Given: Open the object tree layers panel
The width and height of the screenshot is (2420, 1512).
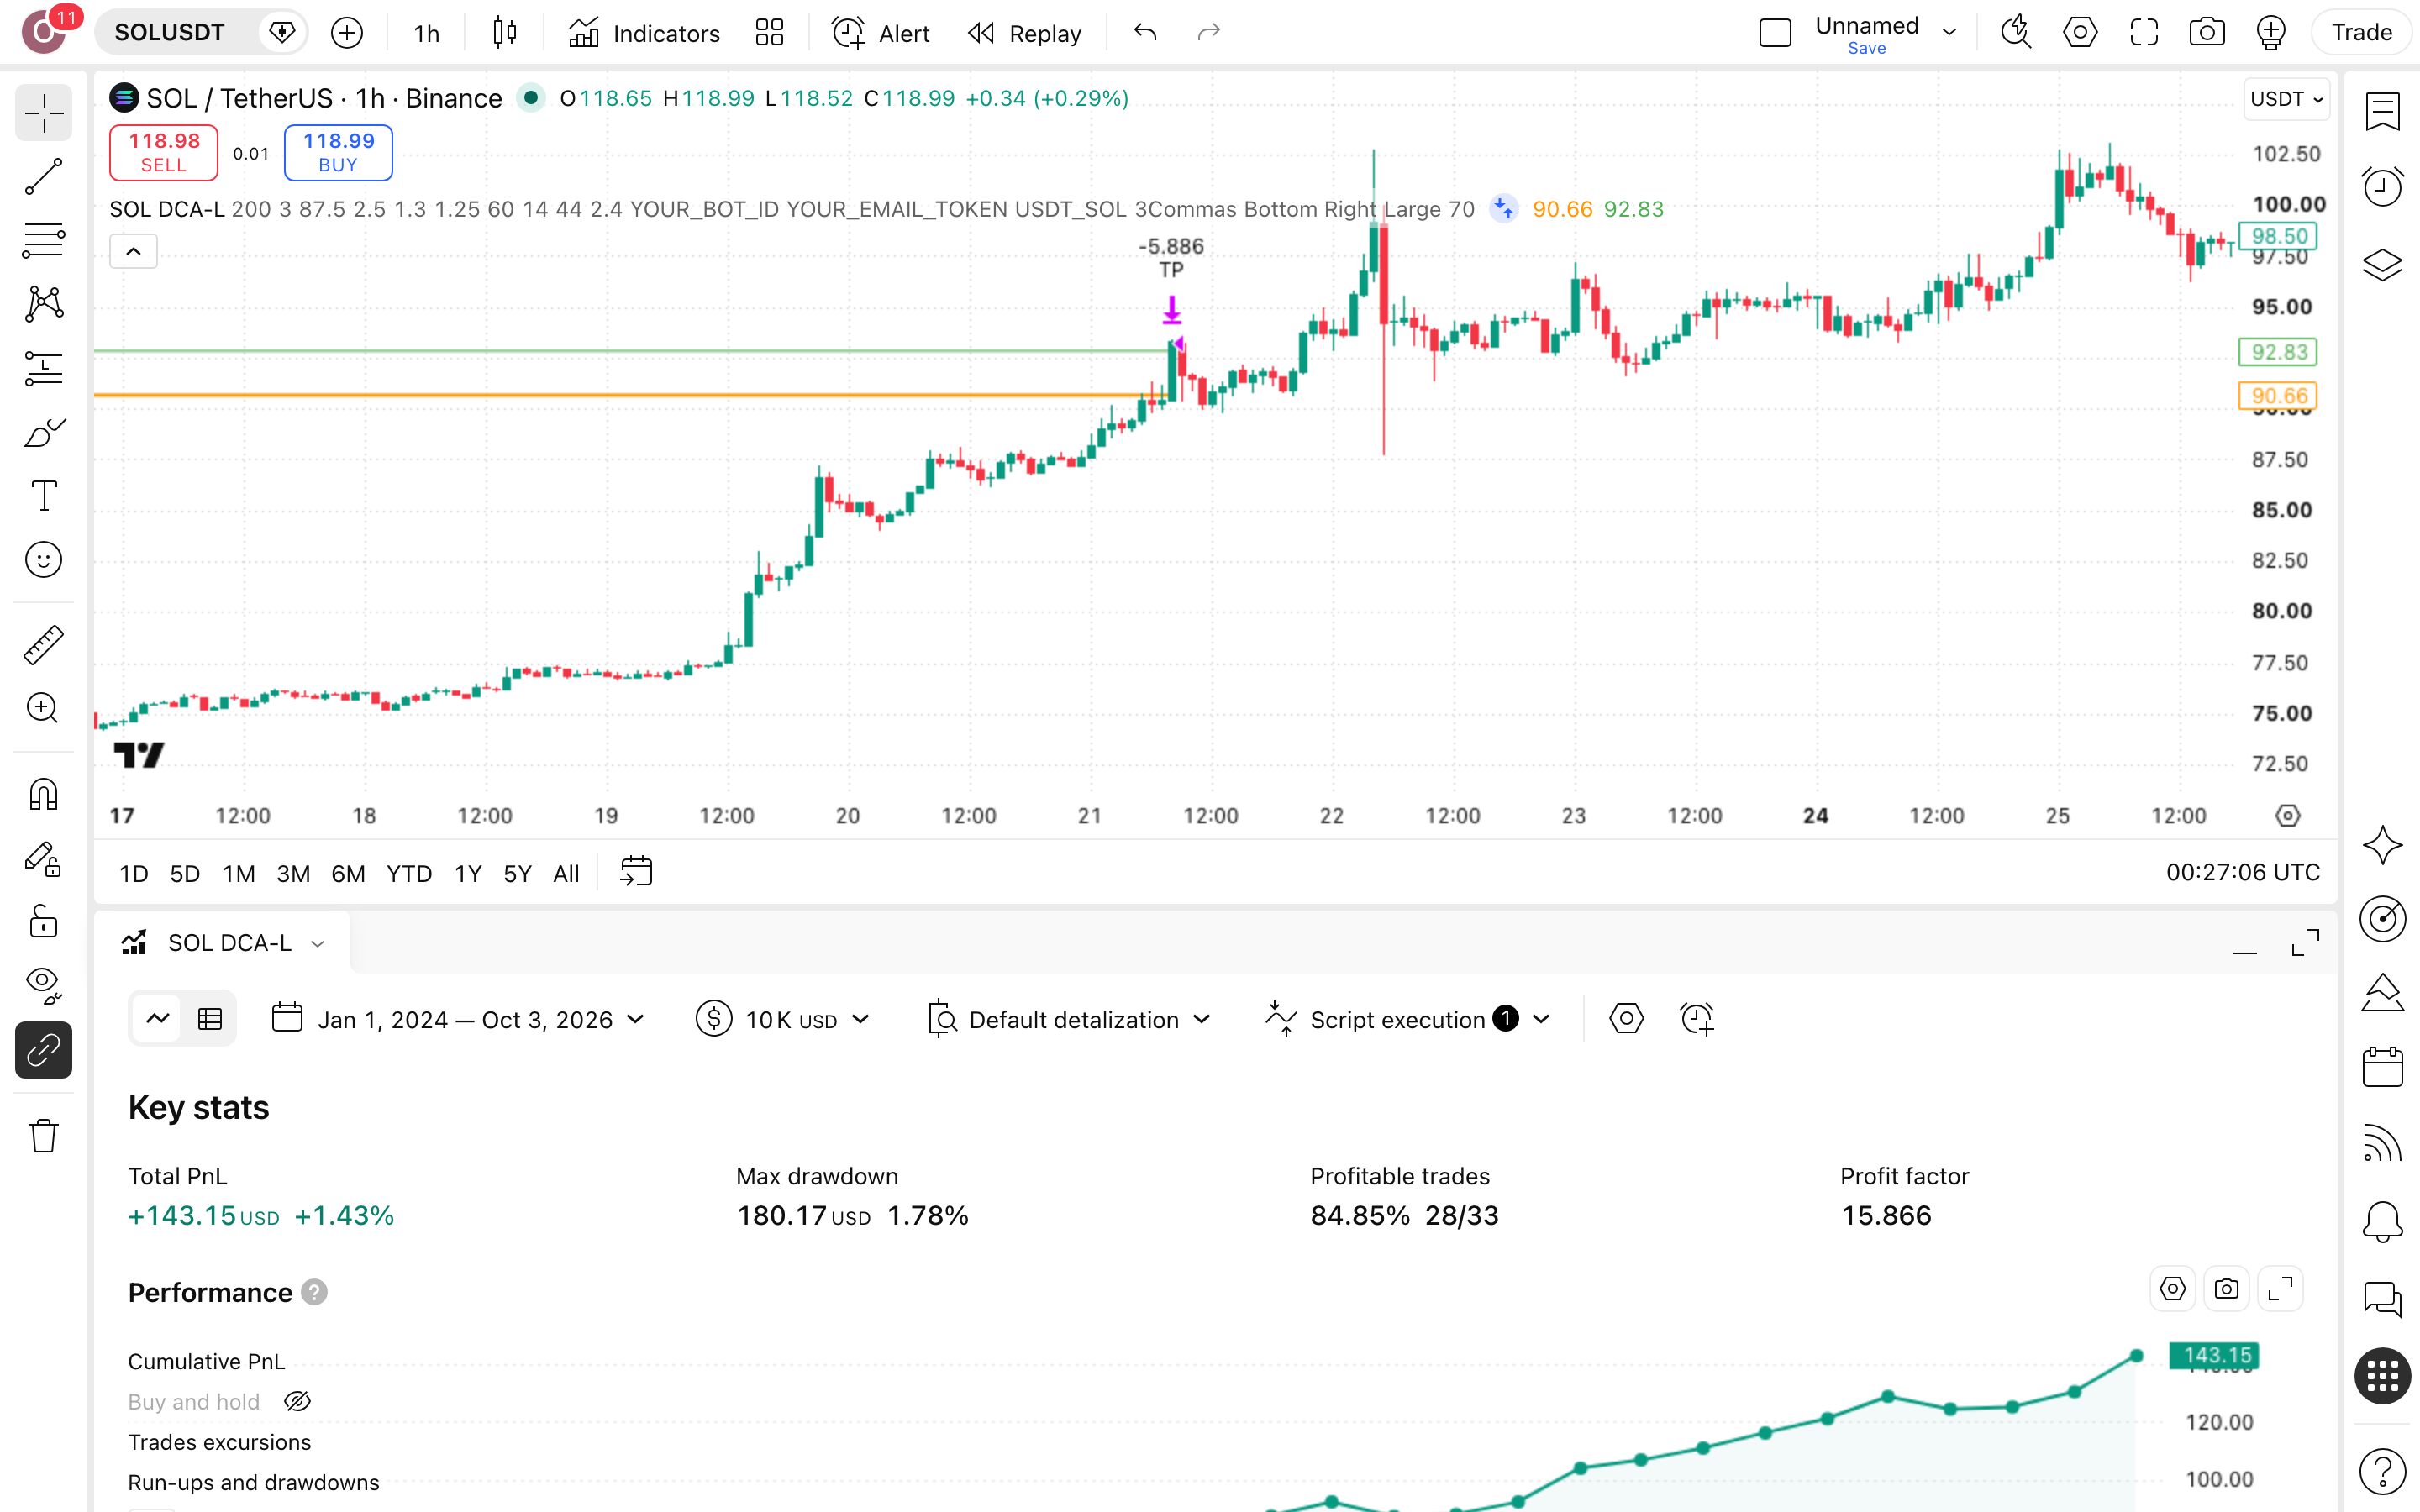Looking at the screenshot, I should 2382,264.
